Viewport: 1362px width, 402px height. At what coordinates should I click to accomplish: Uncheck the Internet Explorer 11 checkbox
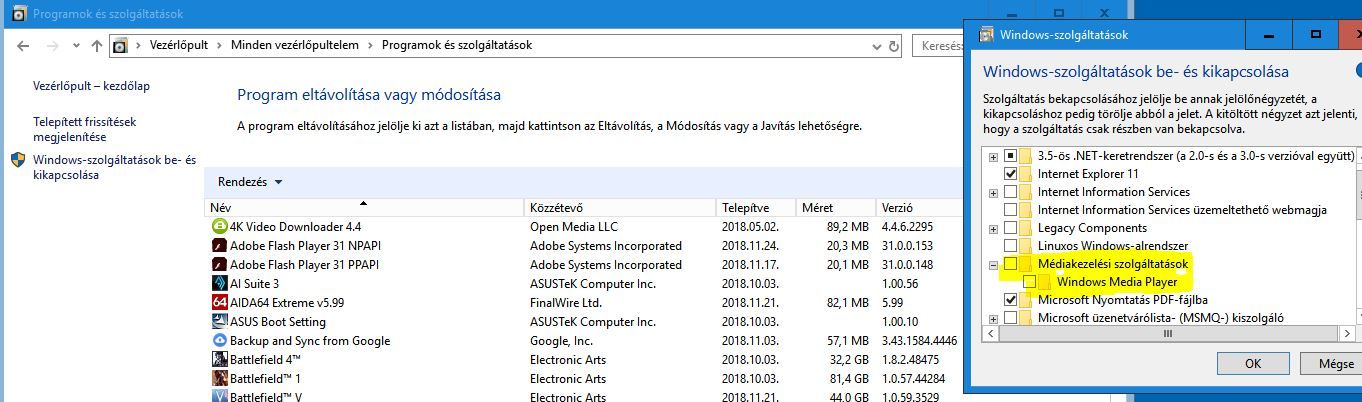click(x=1010, y=174)
